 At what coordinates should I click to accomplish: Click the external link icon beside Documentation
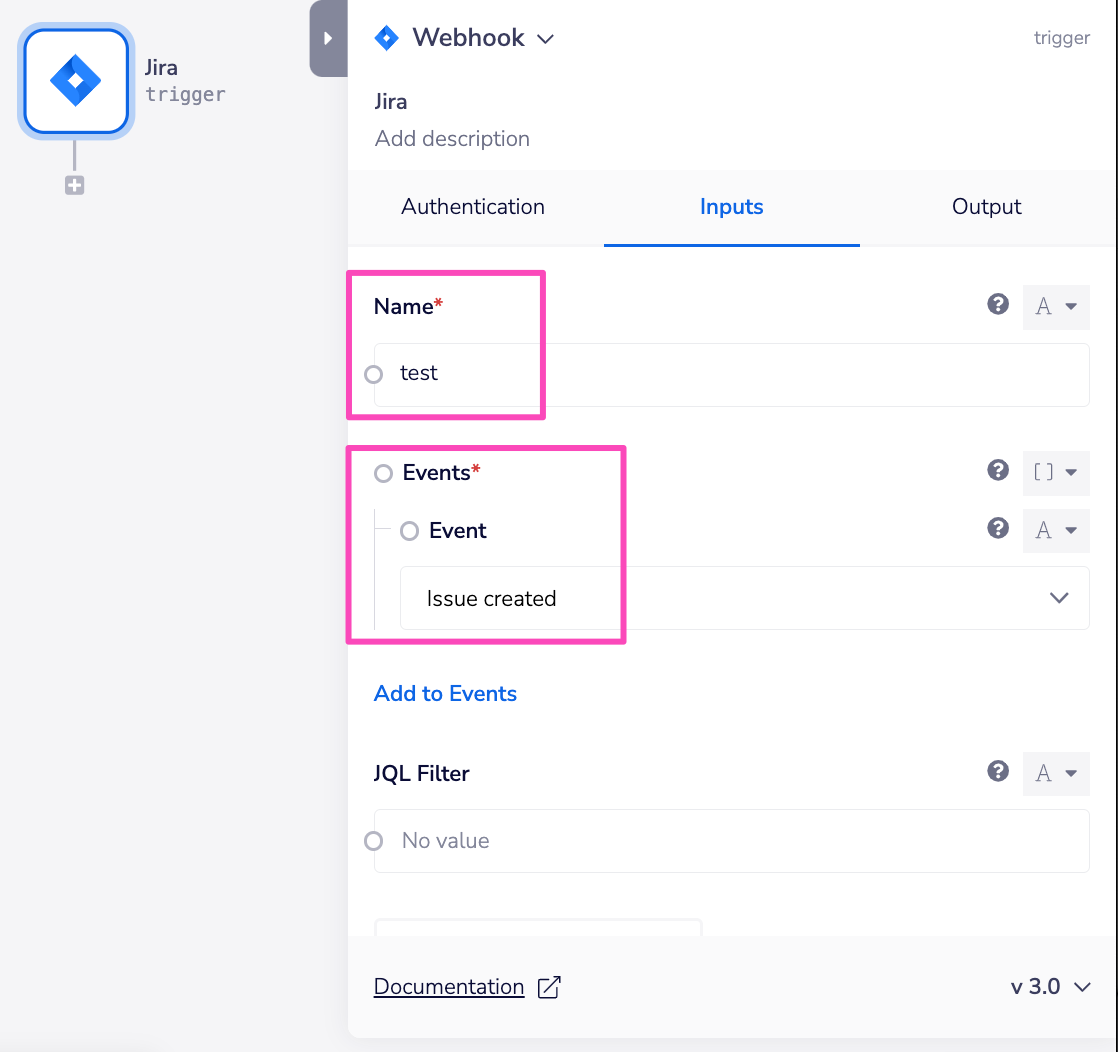tap(548, 986)
